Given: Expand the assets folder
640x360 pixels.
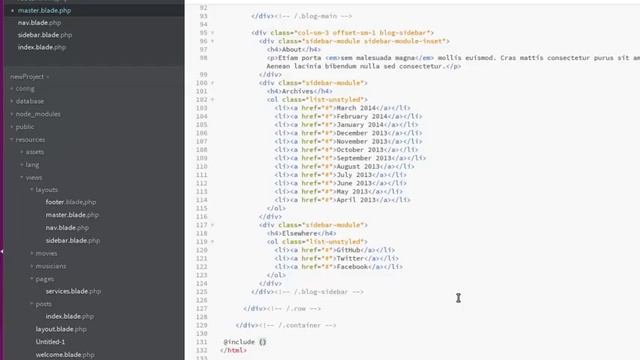Looking at the screenshot, I should [22, 152].
